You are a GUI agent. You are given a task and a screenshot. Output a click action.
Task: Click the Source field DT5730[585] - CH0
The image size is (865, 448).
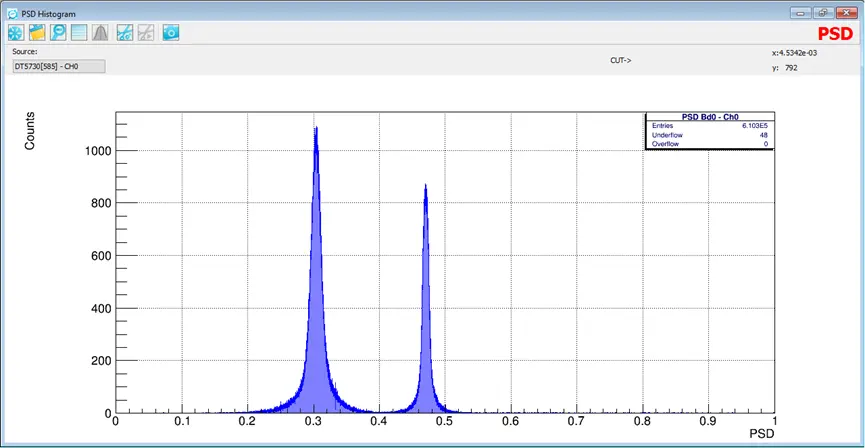click(x=58, y=67)
